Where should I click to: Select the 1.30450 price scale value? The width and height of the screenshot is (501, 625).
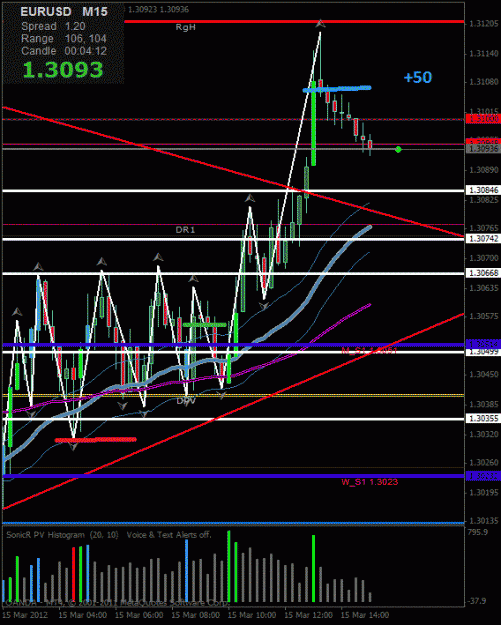tap(483, 375)
